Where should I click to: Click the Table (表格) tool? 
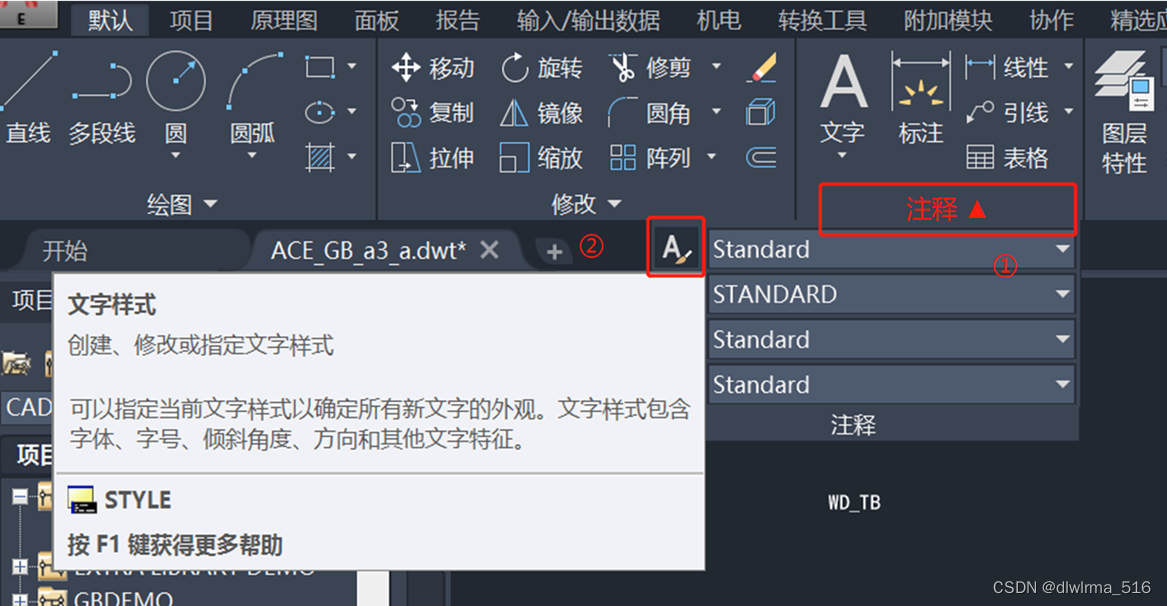[1007, 158]
